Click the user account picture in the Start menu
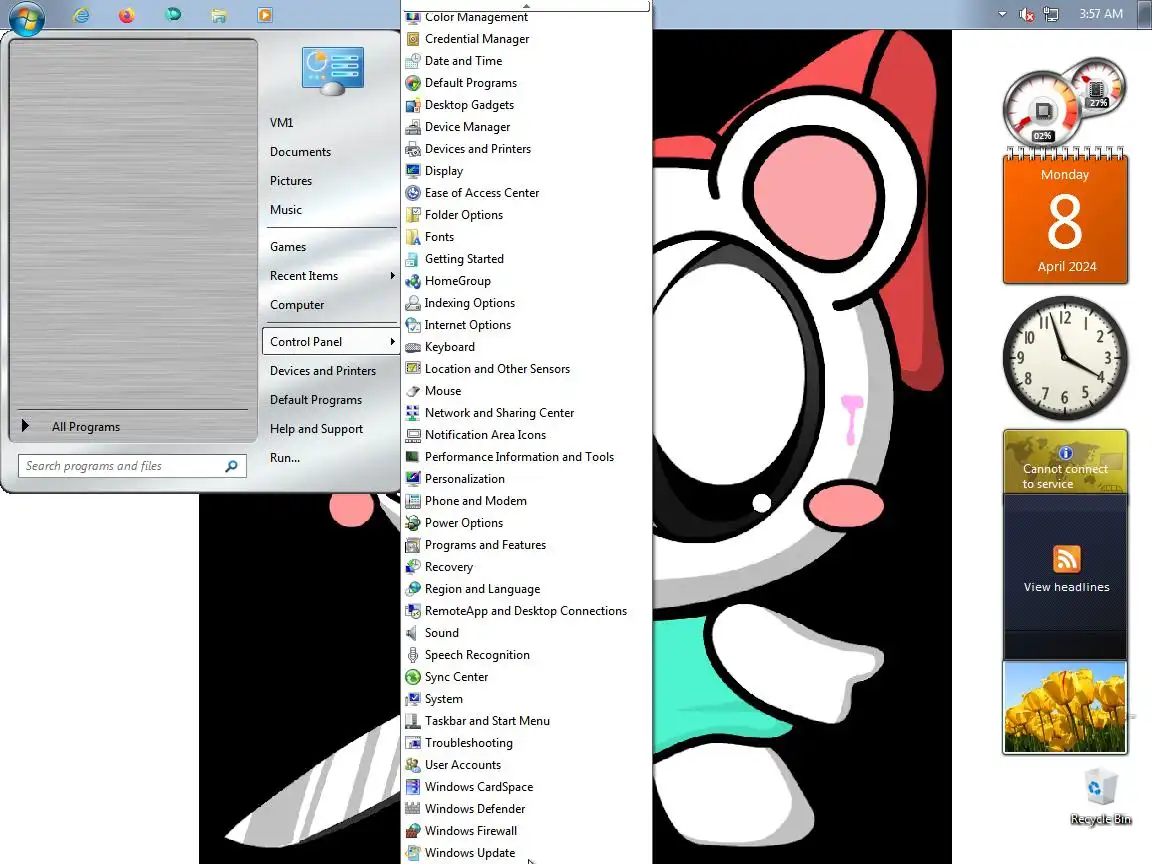This screenshot has width=1152, height=864. click(333, 71)
